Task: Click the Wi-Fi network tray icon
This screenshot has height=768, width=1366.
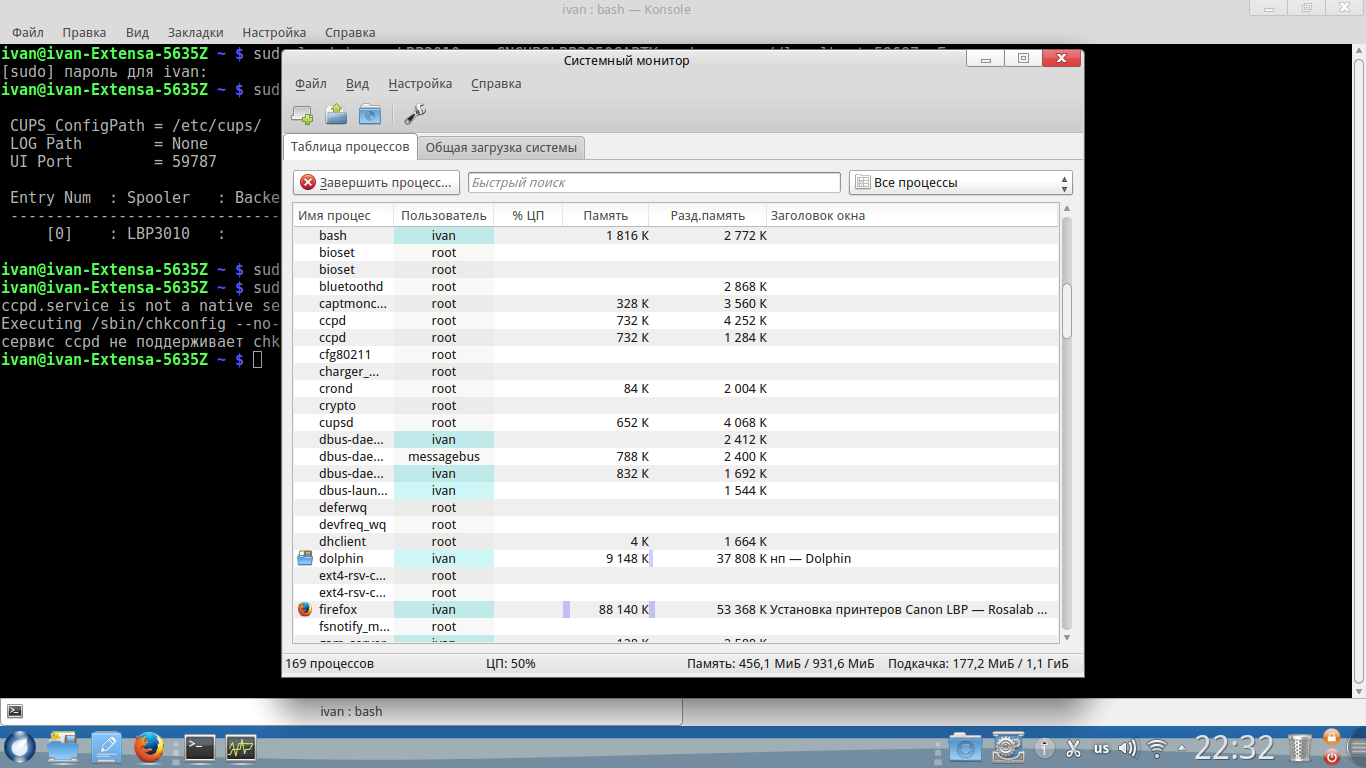Action: coord(1157,748)
